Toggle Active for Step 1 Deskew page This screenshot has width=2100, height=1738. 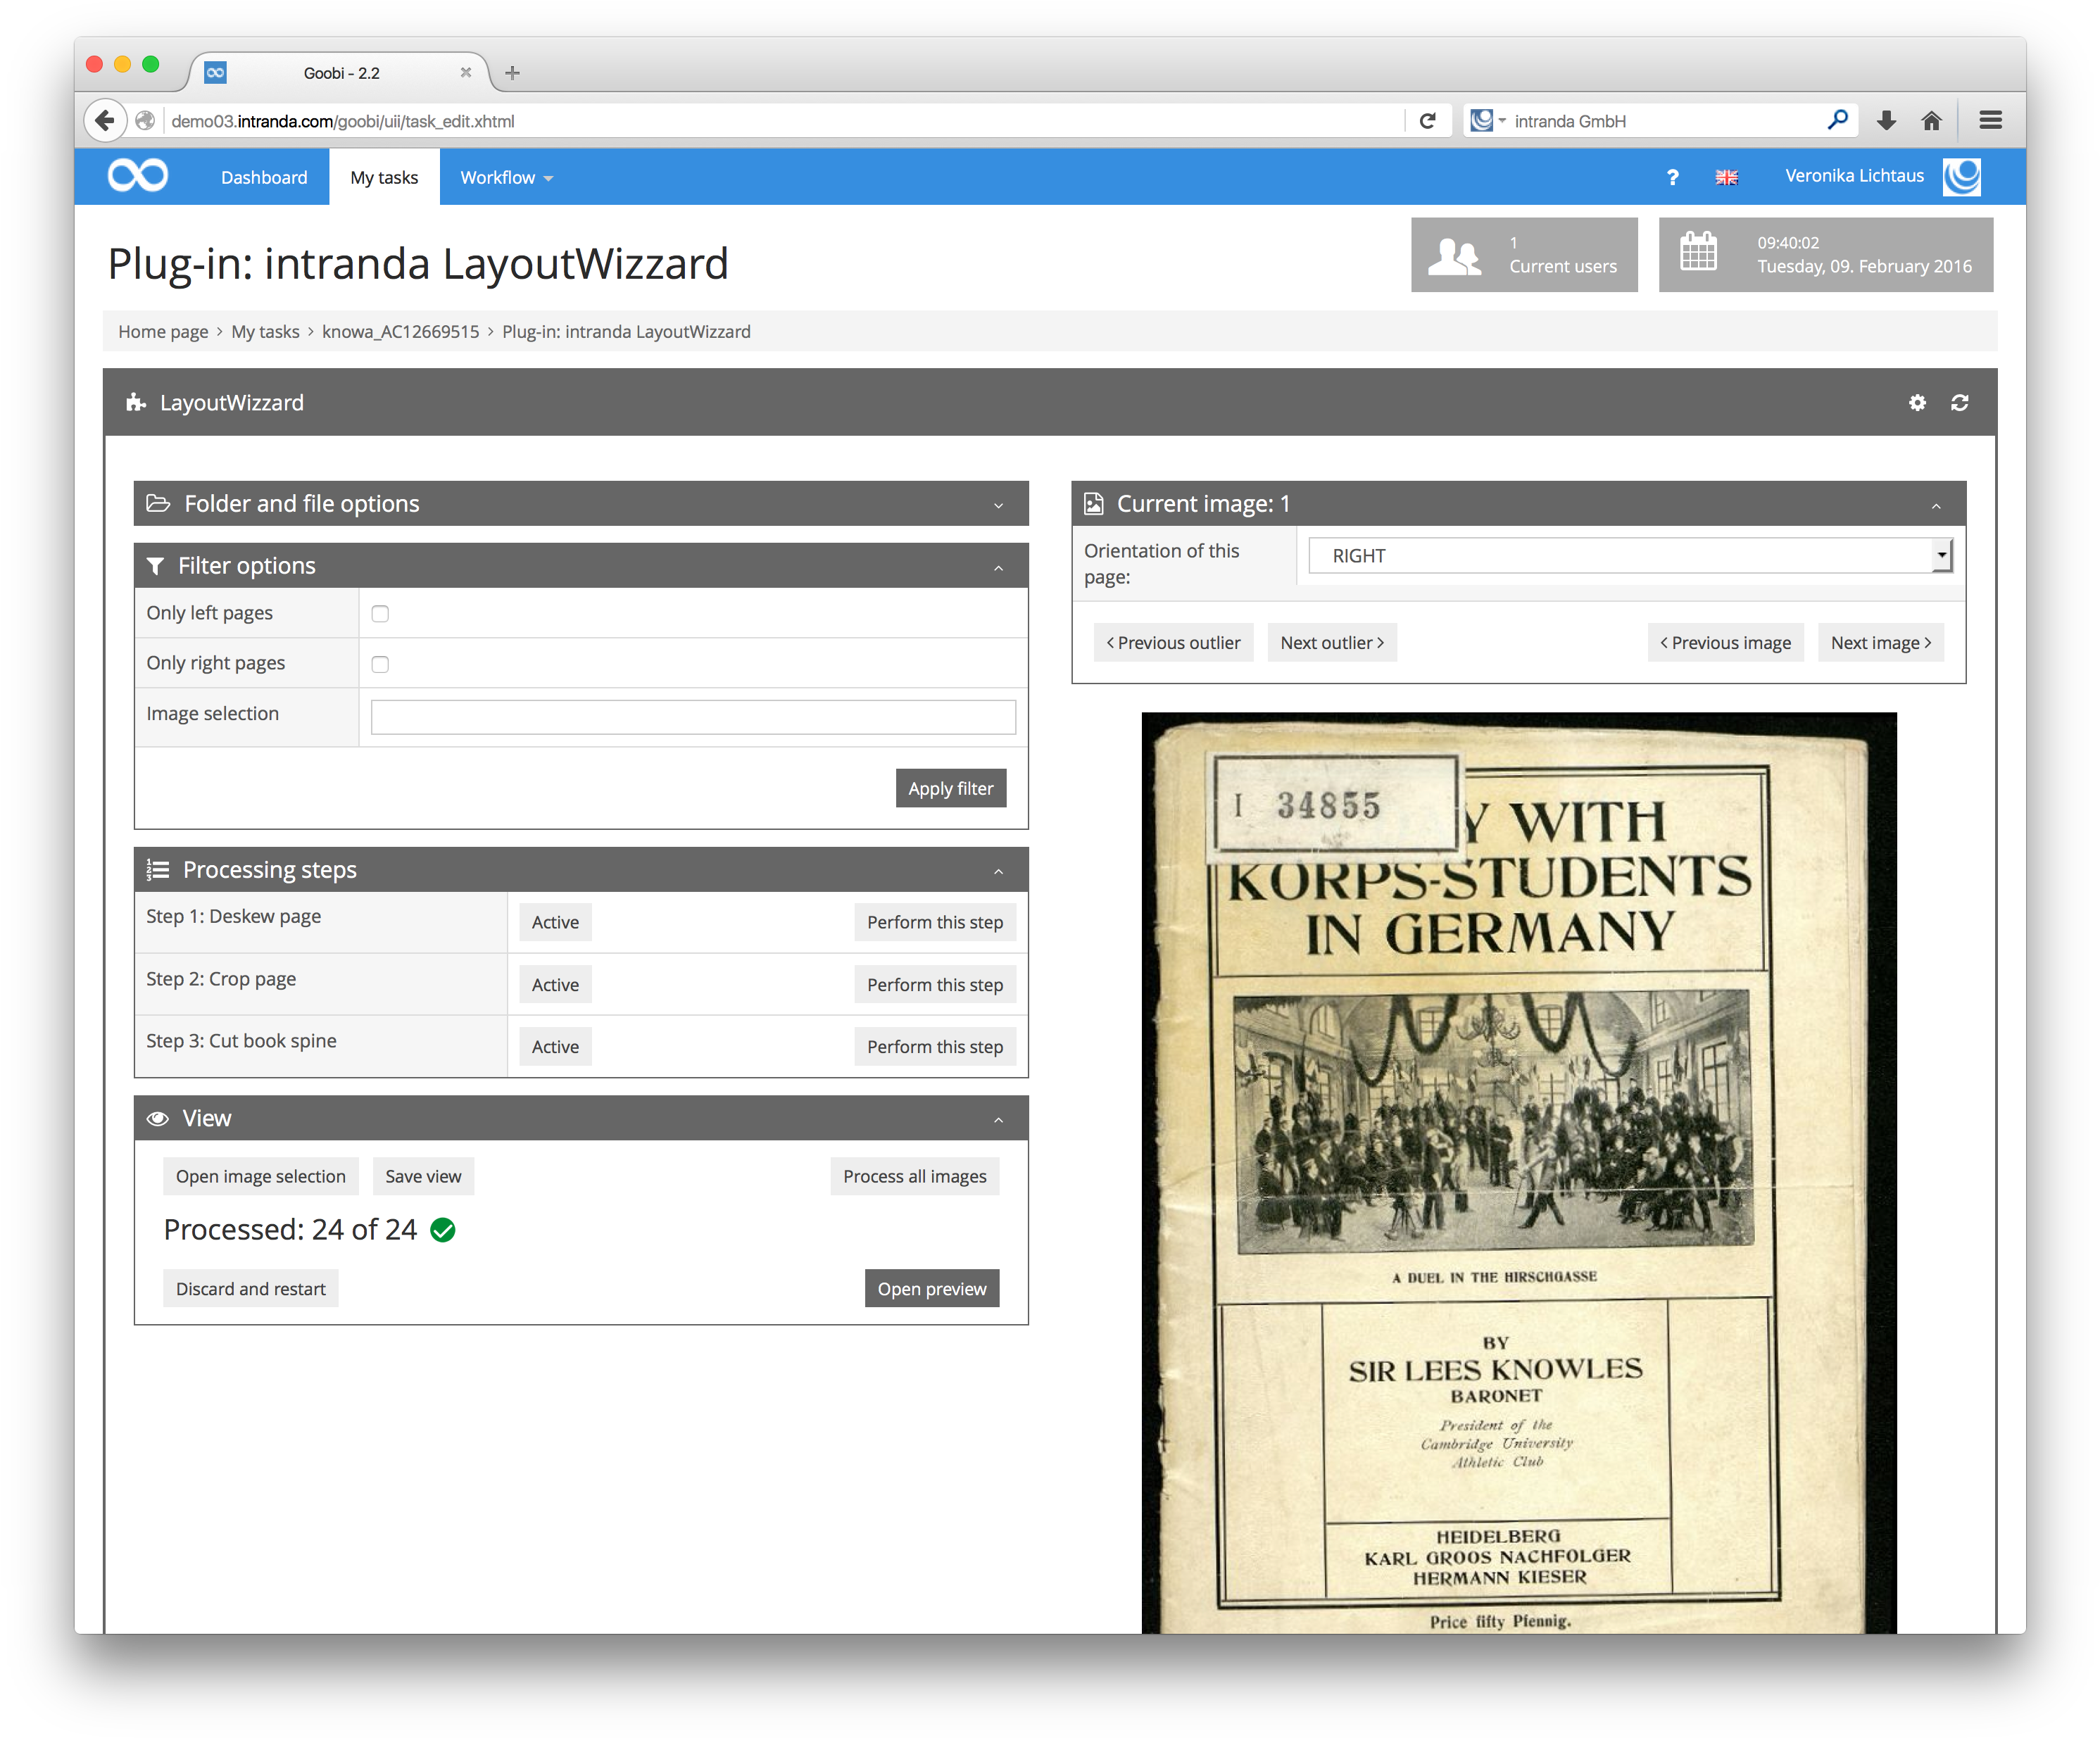(555, 922)
